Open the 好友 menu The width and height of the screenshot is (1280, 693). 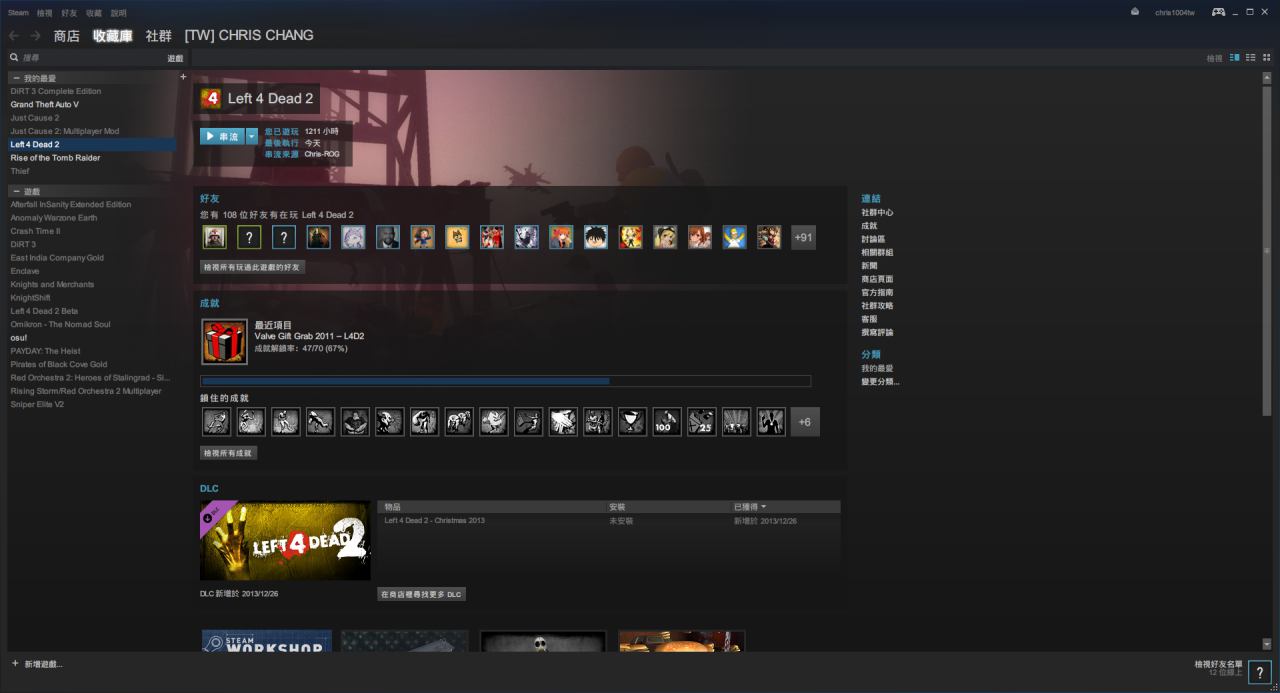point(69,13)
